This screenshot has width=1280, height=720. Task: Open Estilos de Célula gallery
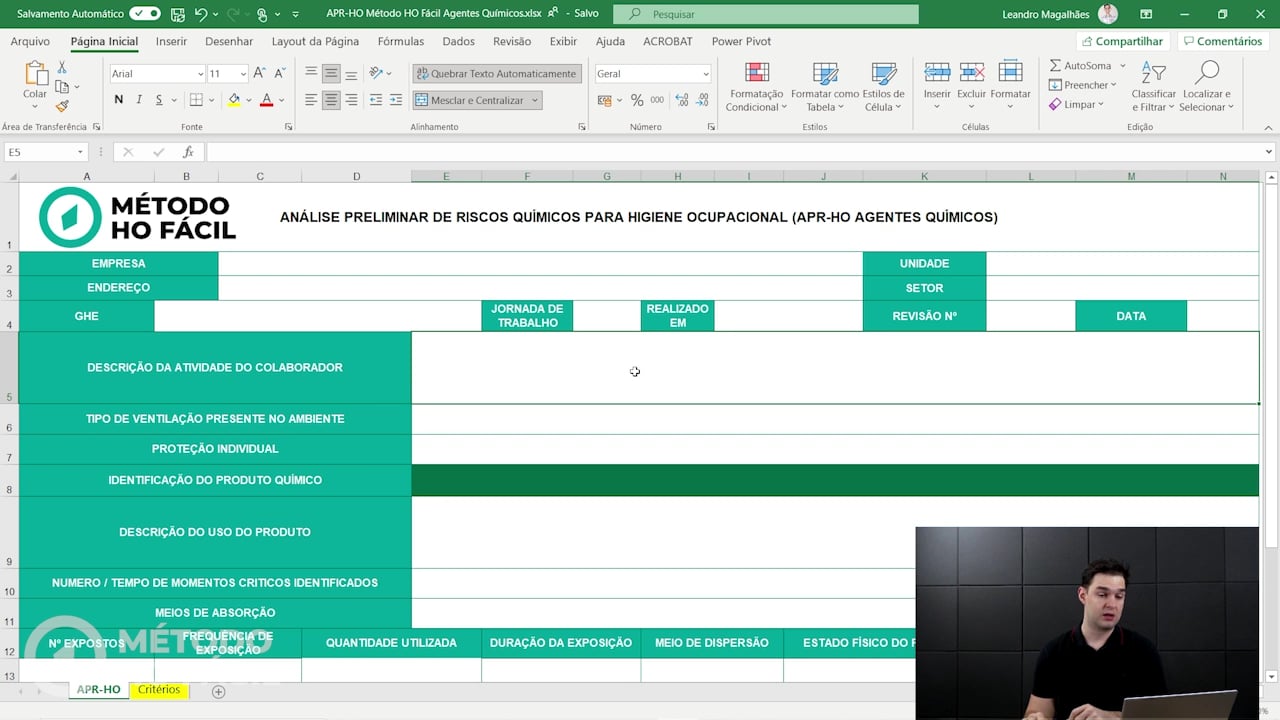coord(884,86)
